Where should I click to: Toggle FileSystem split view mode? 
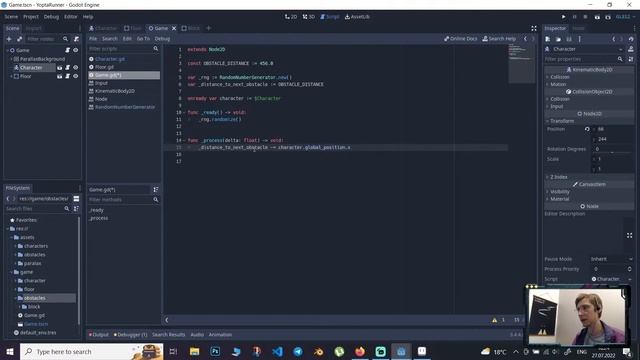pos(76,199)
